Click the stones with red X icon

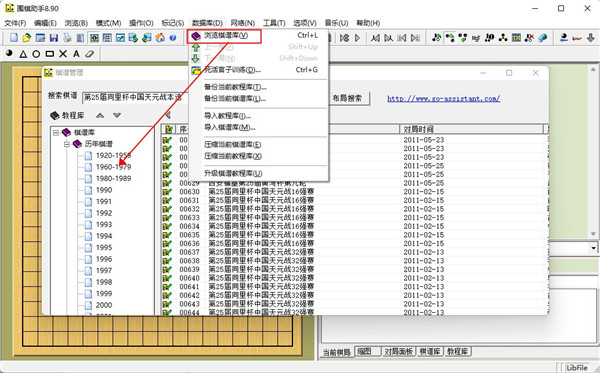(530, 37)
